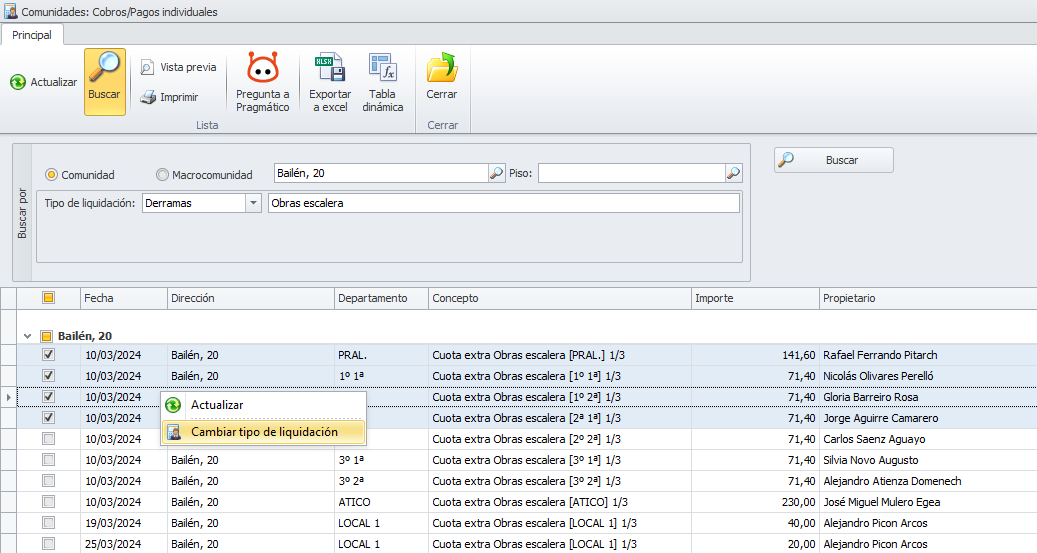Switch to the Principal ribbon tab

point(32,35)
